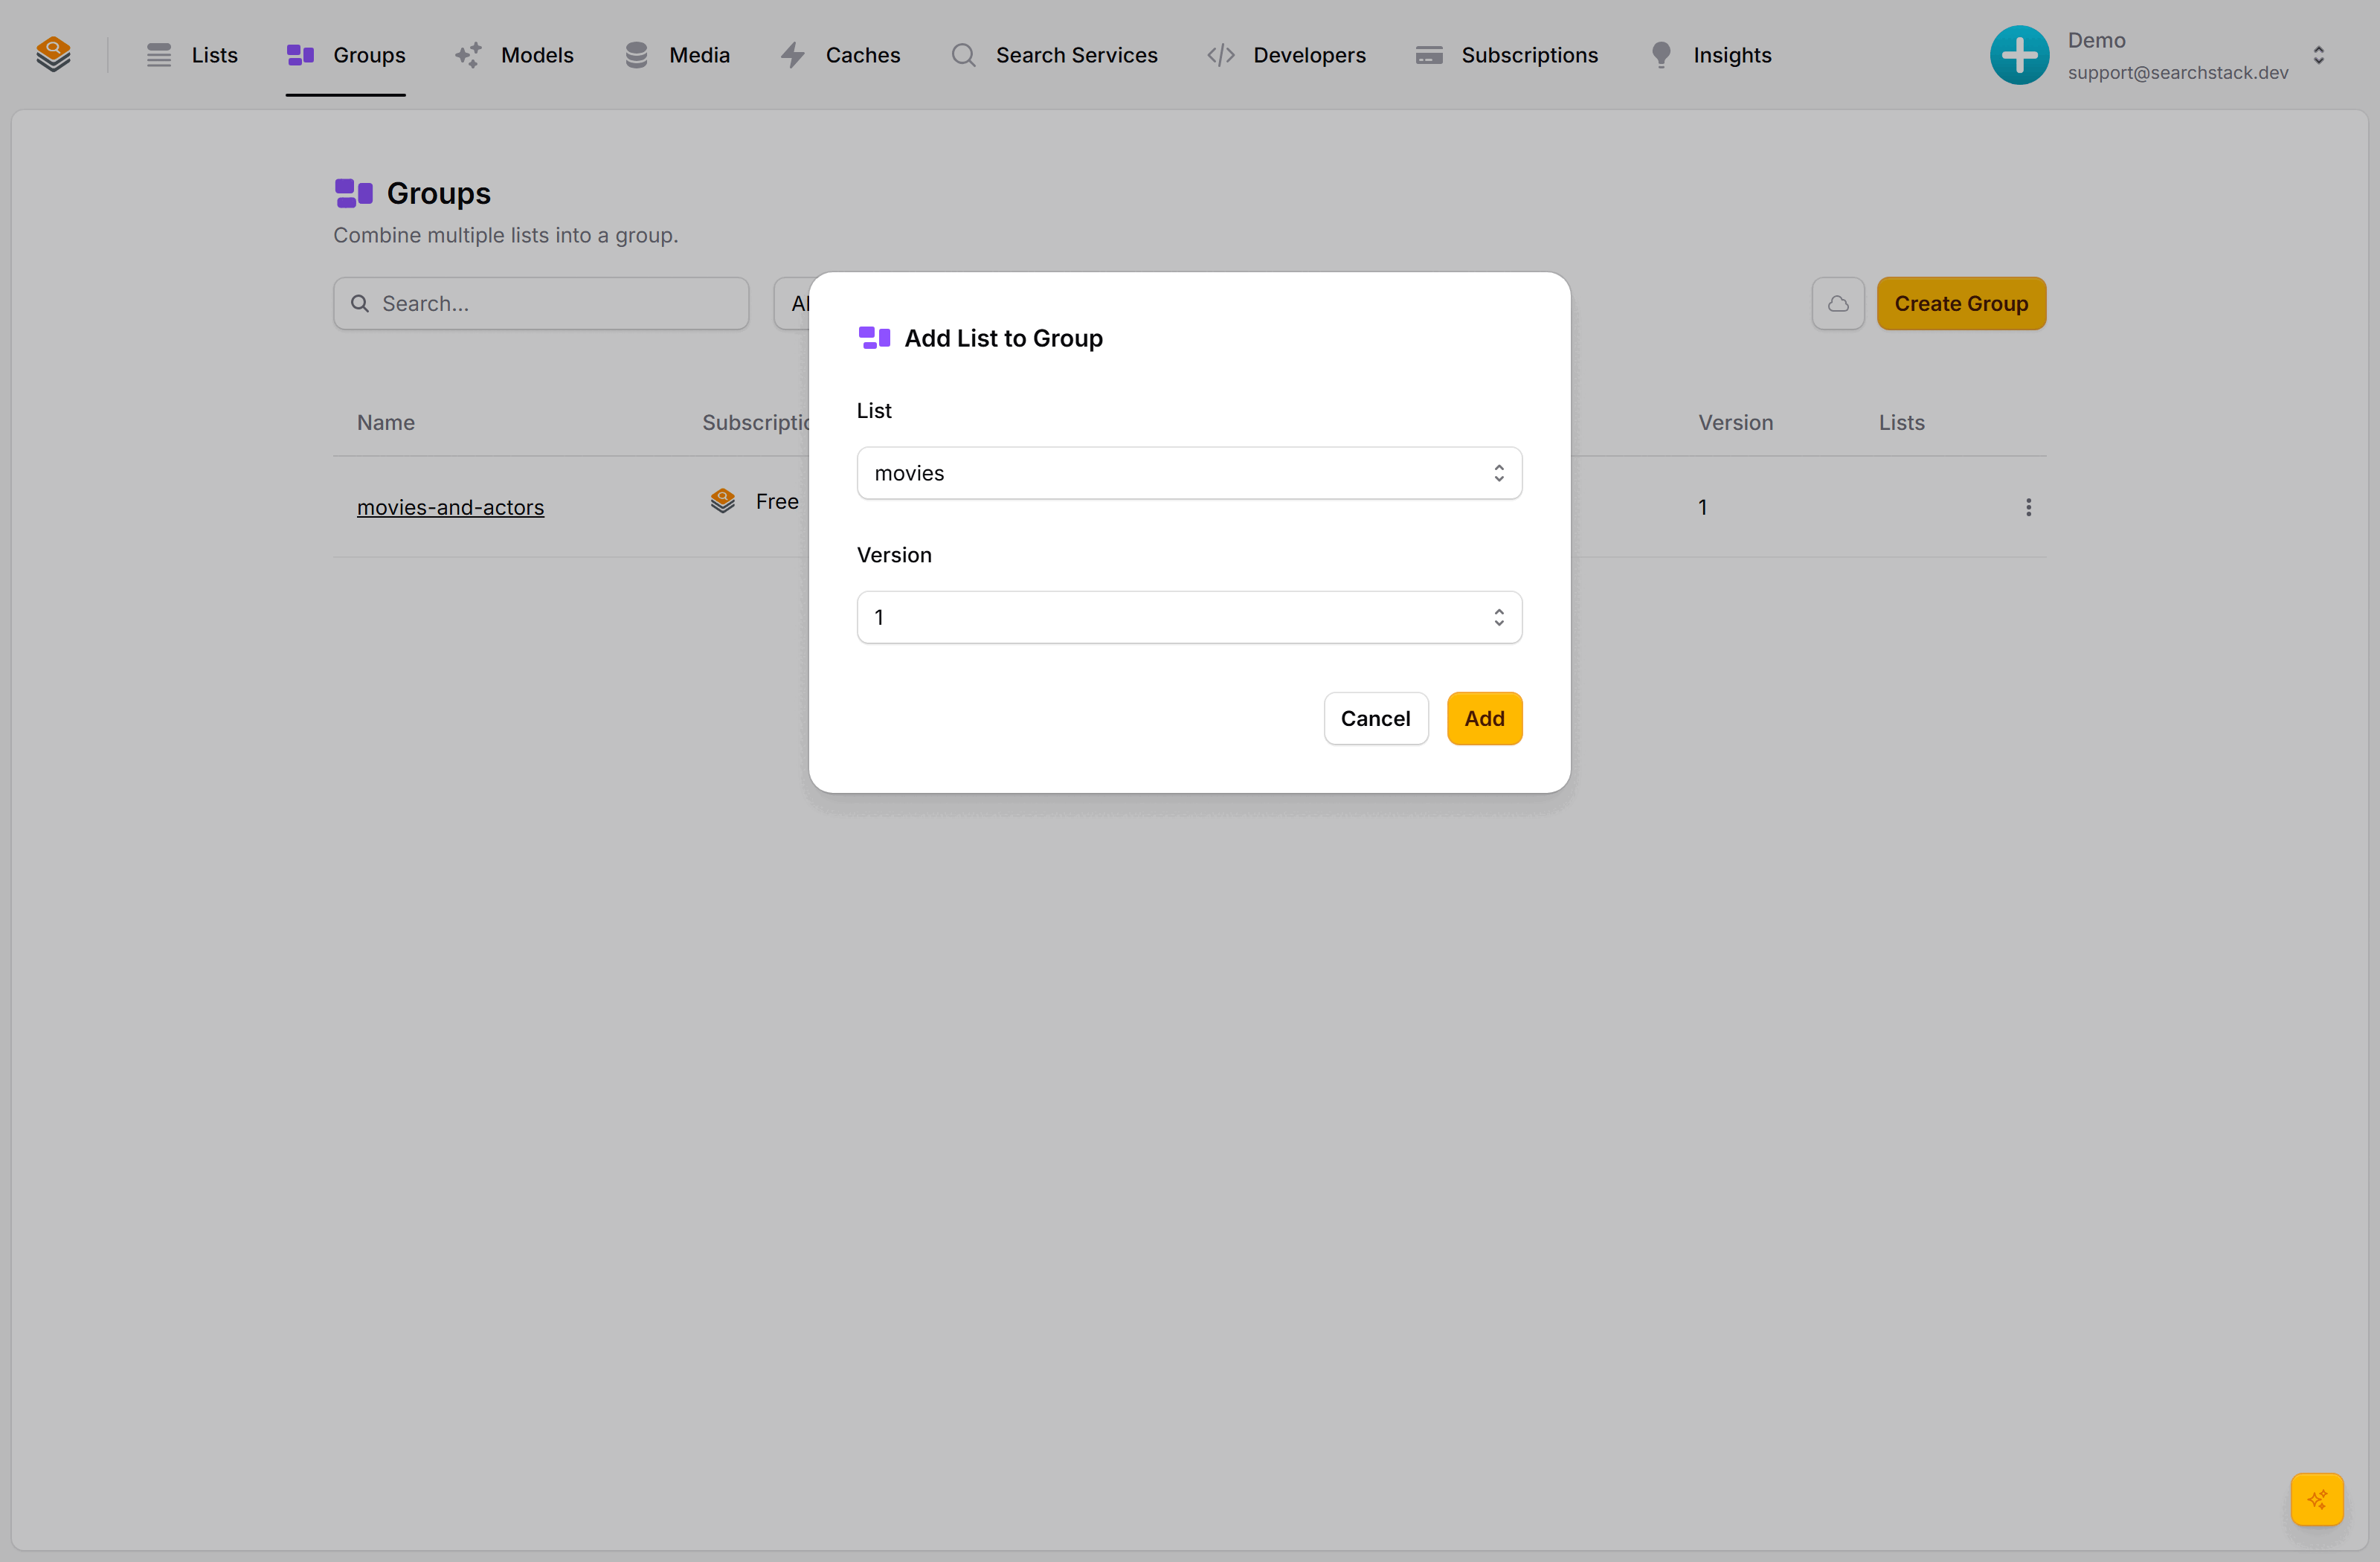This screenshot has height=1562, width=2380.
Task: Expand the account switcher chevrons
Action: click(x=2318, y=55)
